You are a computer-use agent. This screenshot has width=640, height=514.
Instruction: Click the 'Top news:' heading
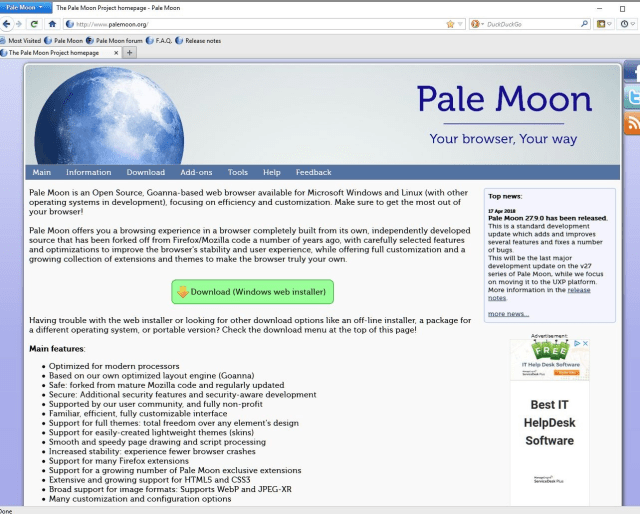pos(505,196)
